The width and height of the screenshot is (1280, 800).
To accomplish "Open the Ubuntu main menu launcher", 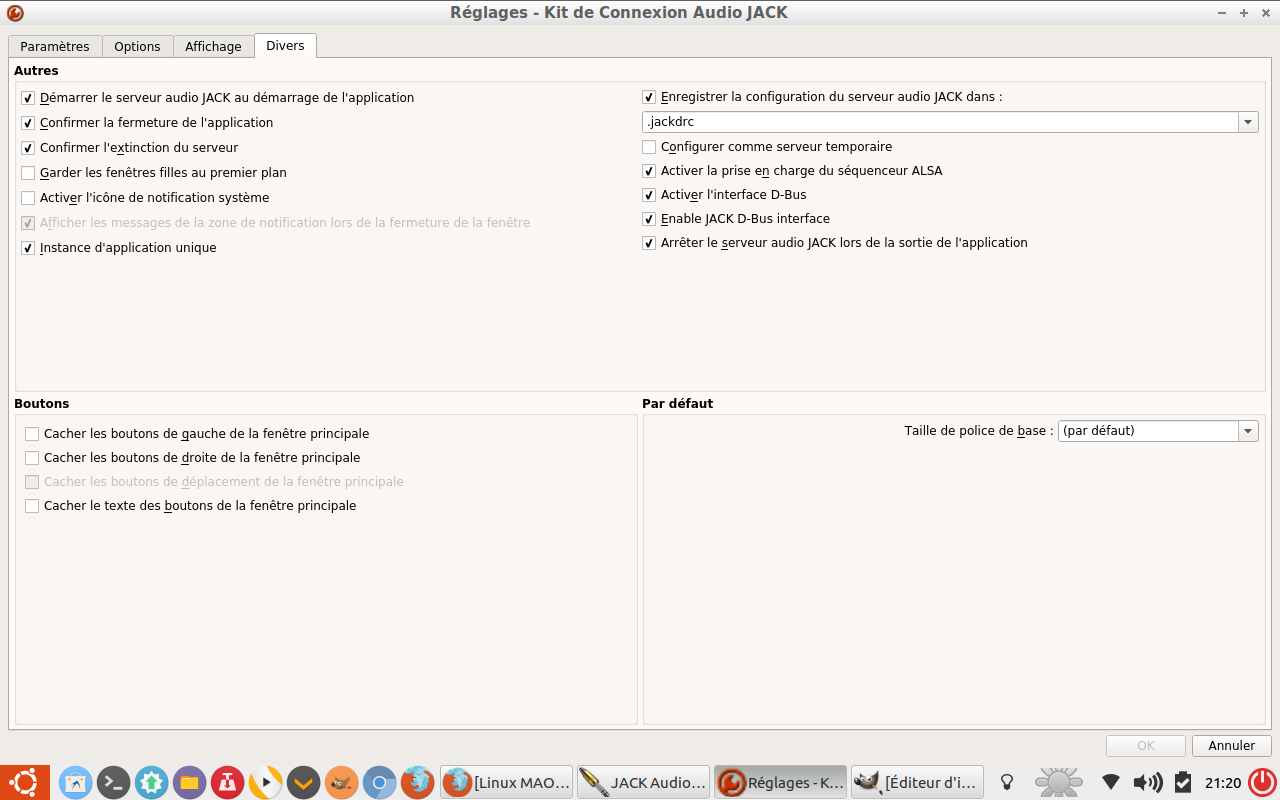I will [24, 782].
